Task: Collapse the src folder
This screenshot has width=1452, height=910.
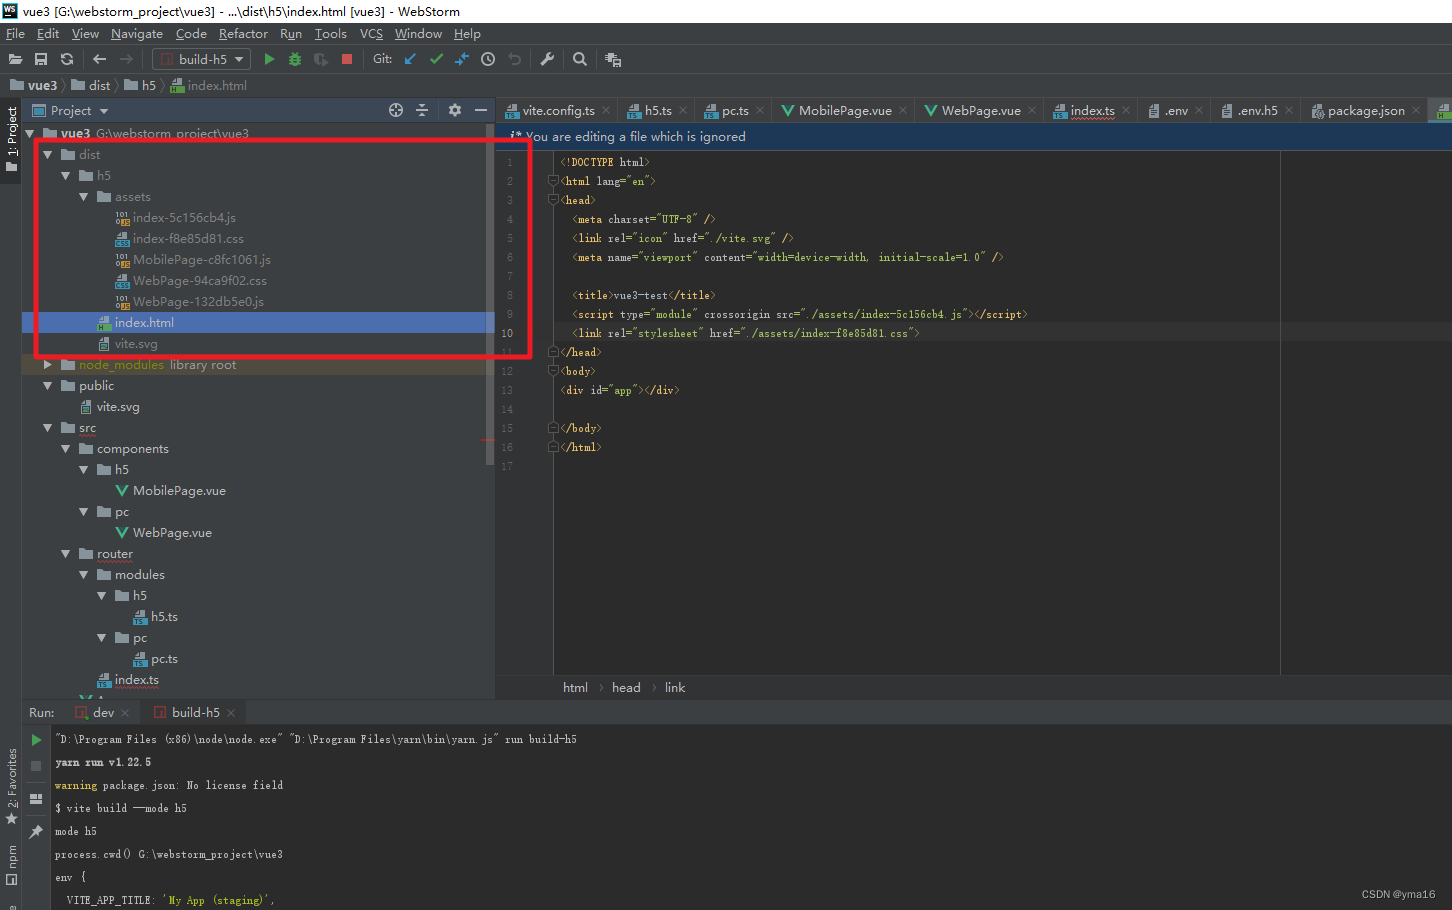Action: [48, 428]
